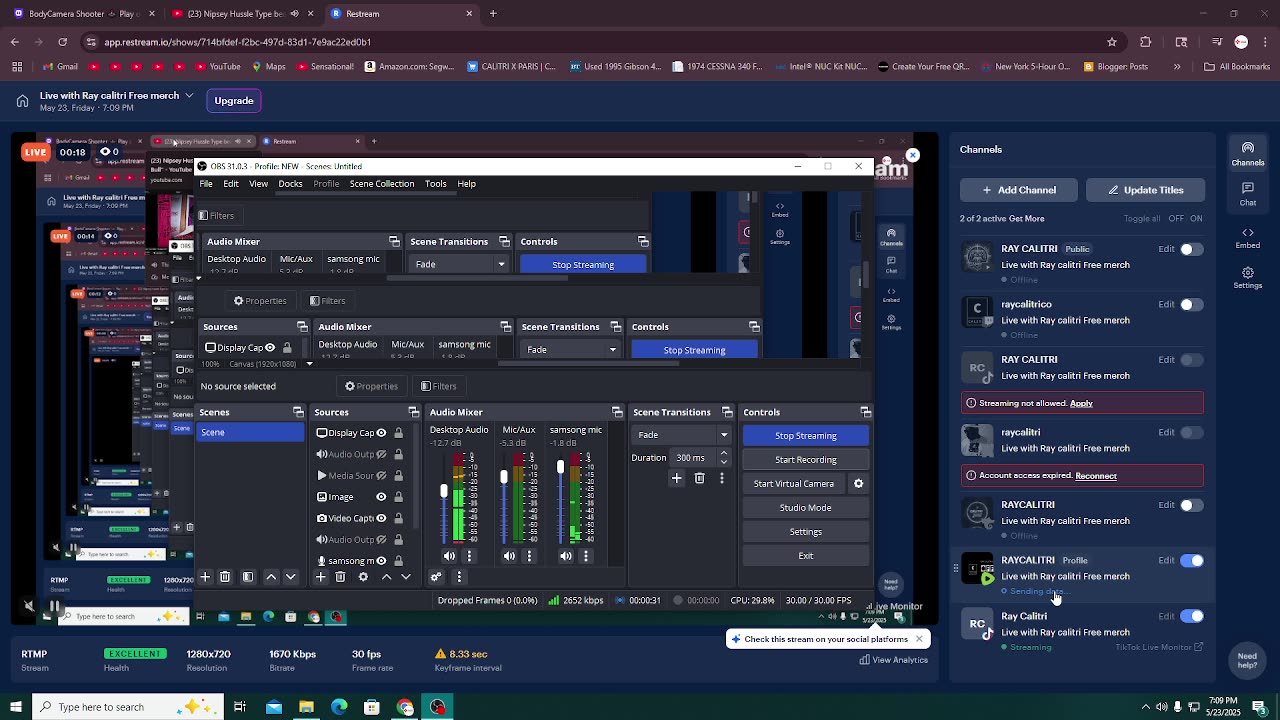The height and width of the screenshot is (720, 1280).
Task: Mute the Desktop Audio speaker icon
Action: point(449,556)
